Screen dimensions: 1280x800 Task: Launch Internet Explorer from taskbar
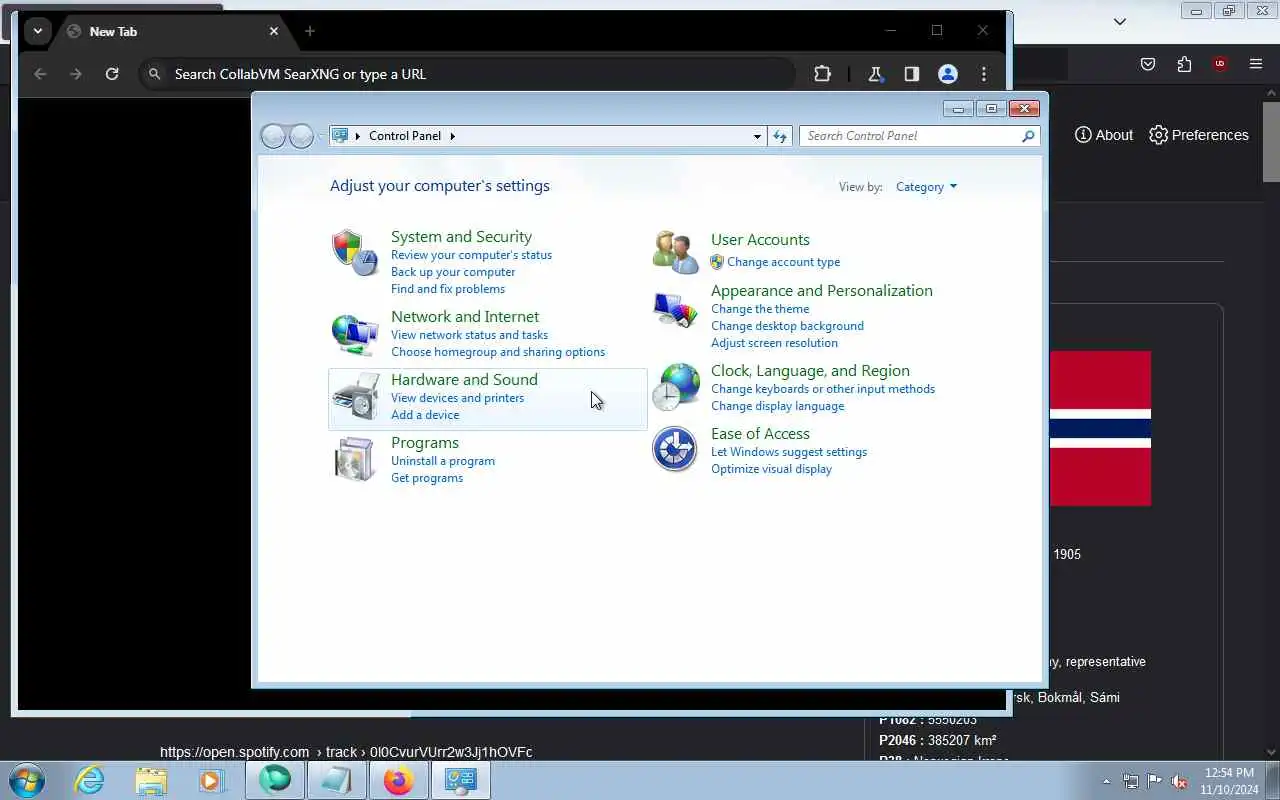(x=90, y=780)
